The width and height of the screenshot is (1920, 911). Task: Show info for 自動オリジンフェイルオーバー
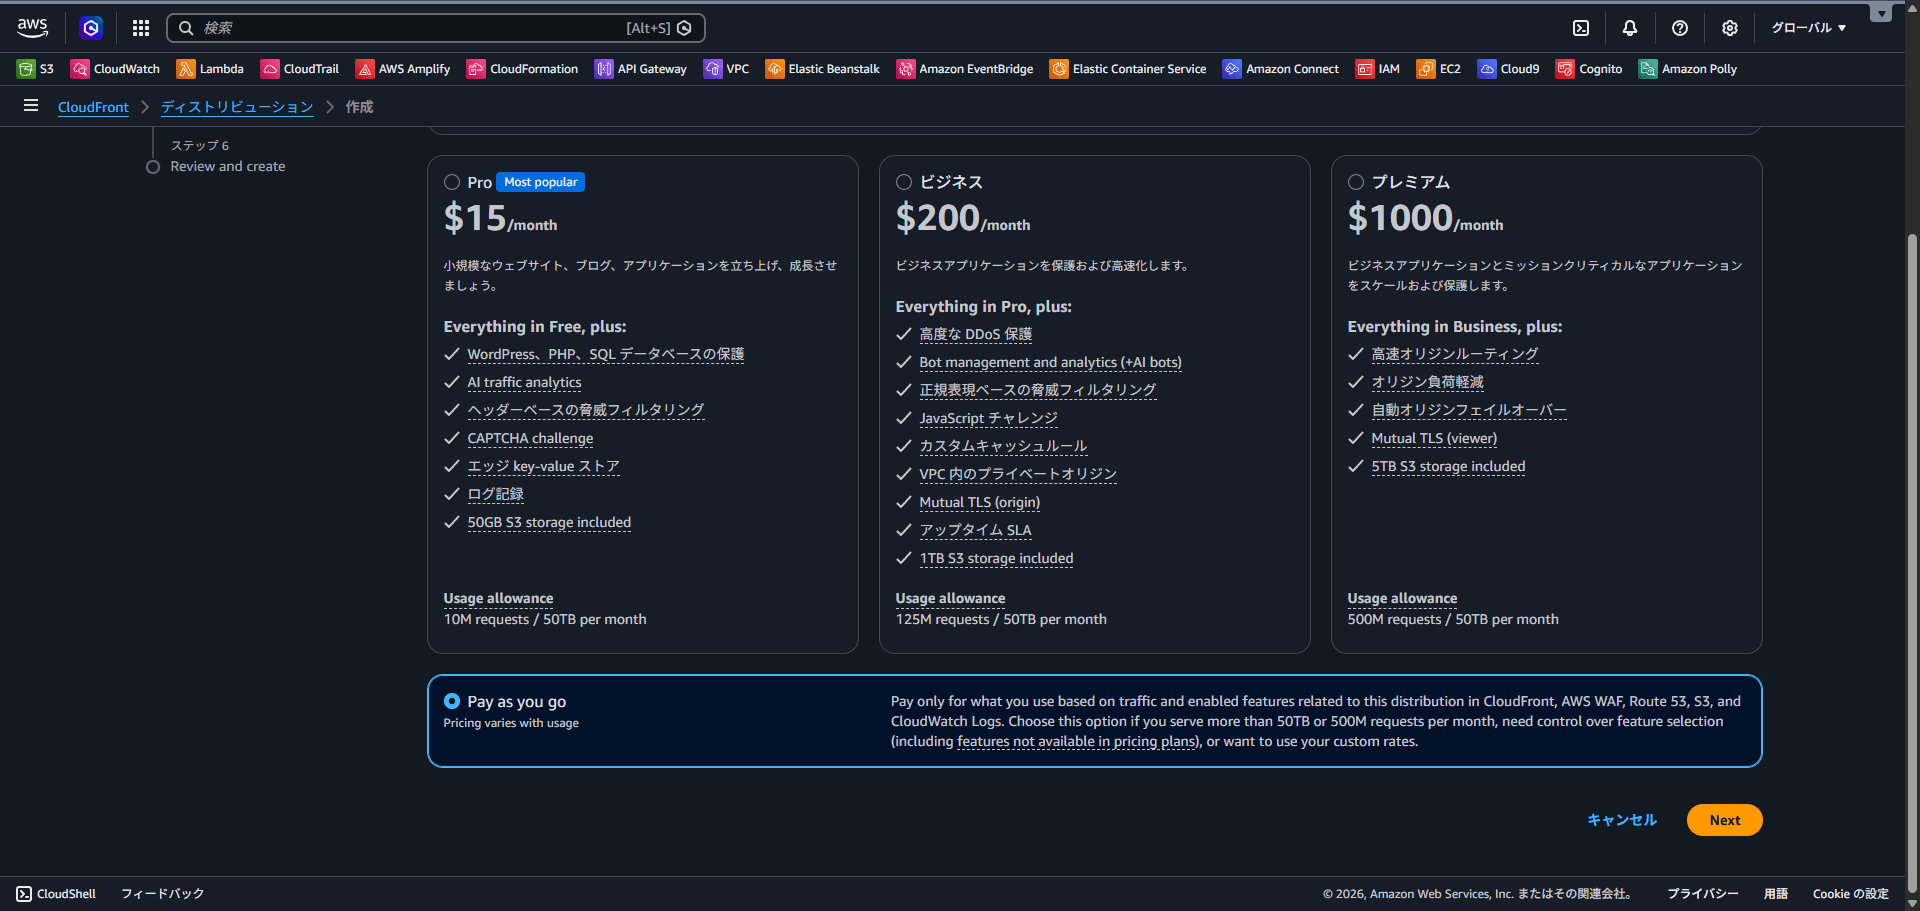pos(1468,410)
